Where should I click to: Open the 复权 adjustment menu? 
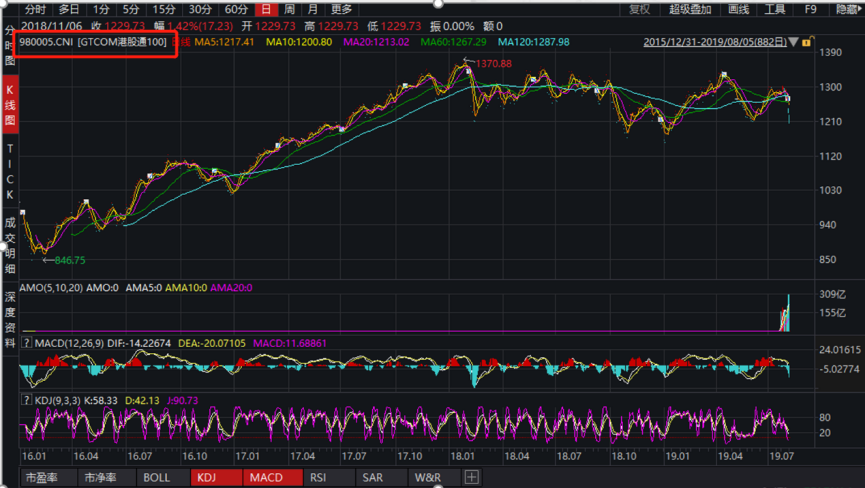point(640,9)
